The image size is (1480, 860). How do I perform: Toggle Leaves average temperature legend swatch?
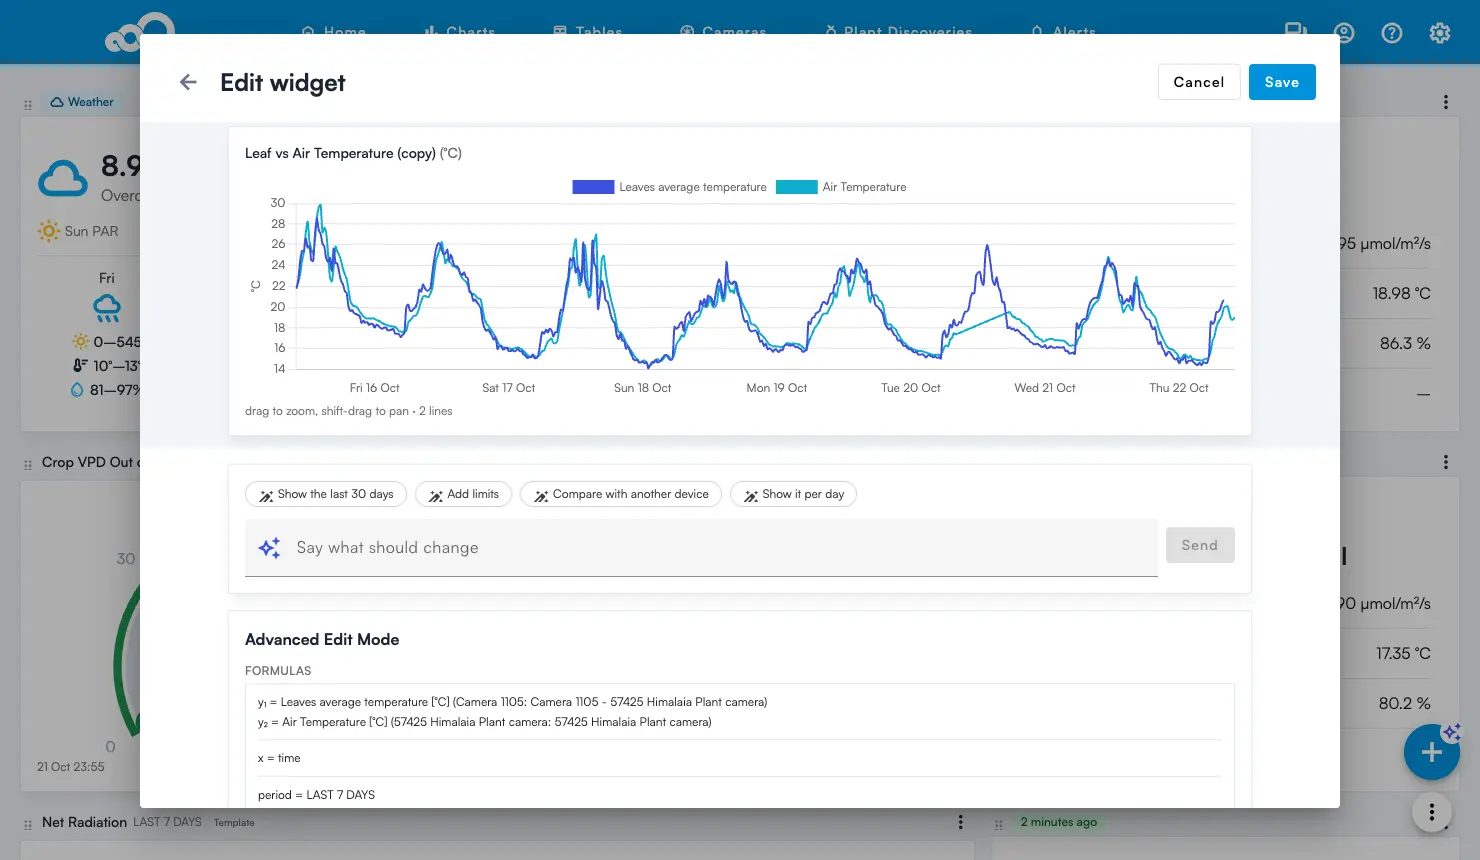593,187
